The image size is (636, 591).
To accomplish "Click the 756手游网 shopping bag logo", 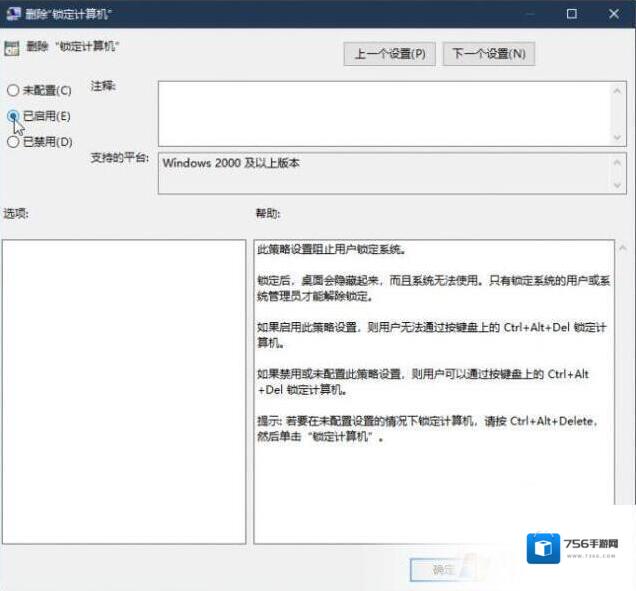I will click(545, 548).
